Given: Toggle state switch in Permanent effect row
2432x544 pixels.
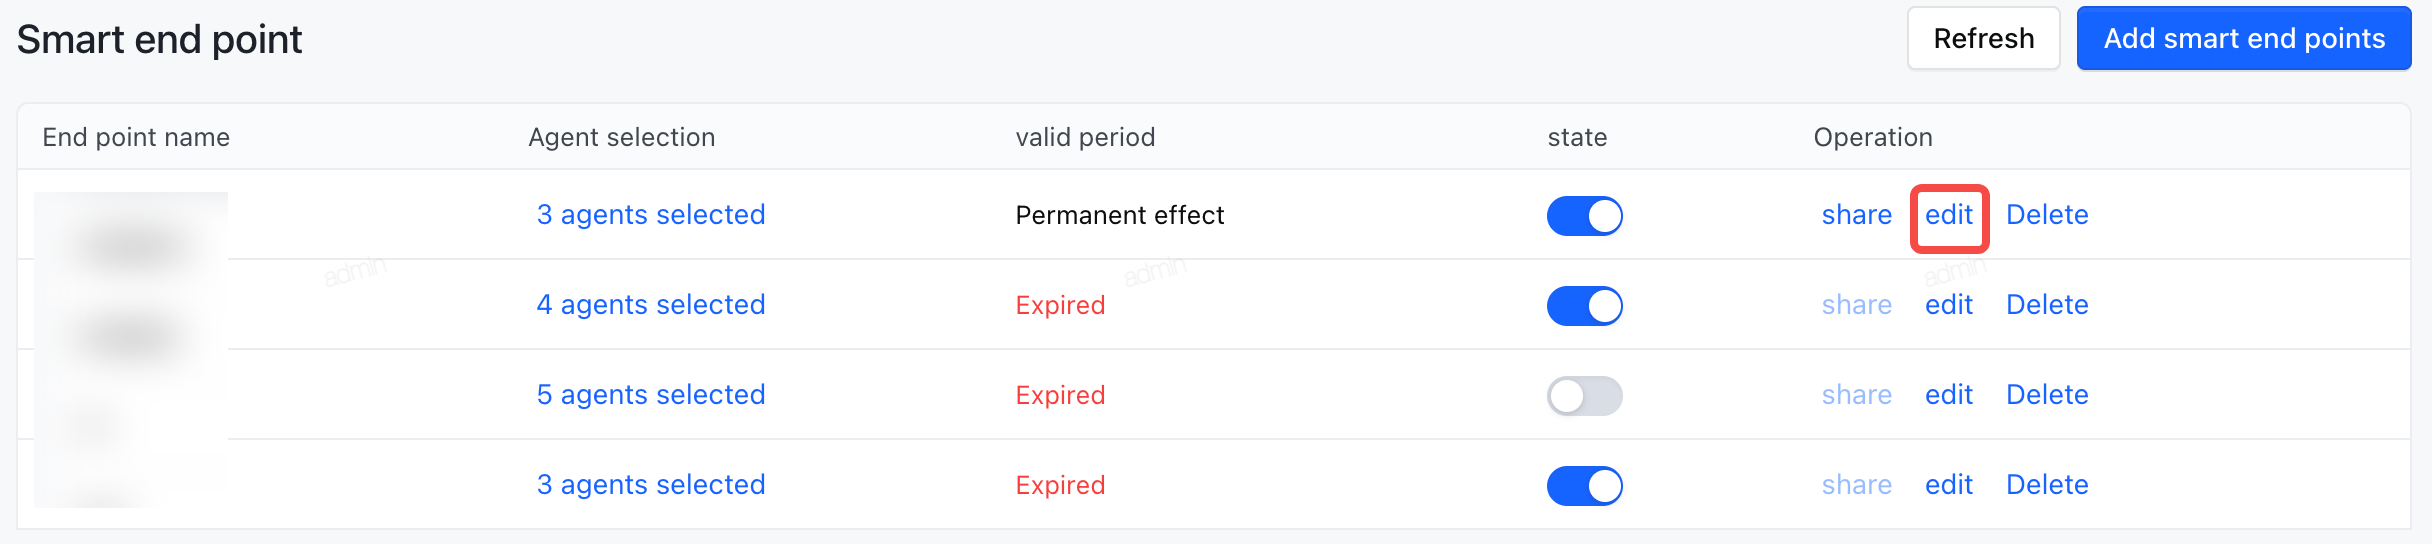Looking at the screenshot, I should click(x=1584, y=216).
